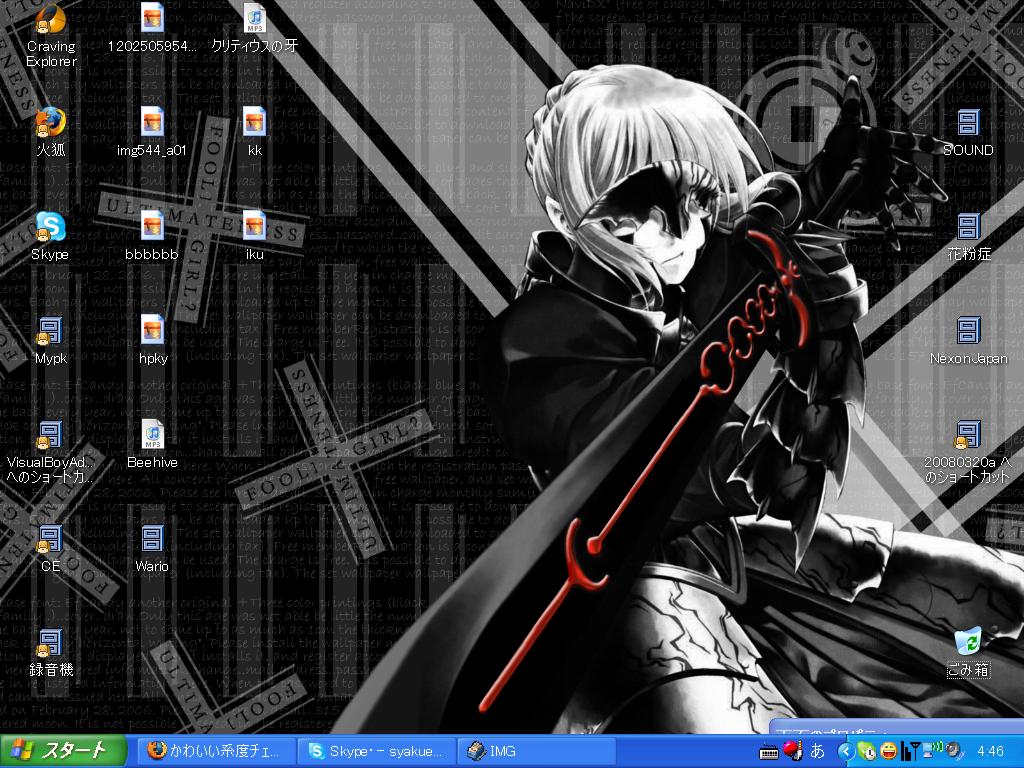Select the VisualBoyAdvance shortcut icon

point(50,436)
